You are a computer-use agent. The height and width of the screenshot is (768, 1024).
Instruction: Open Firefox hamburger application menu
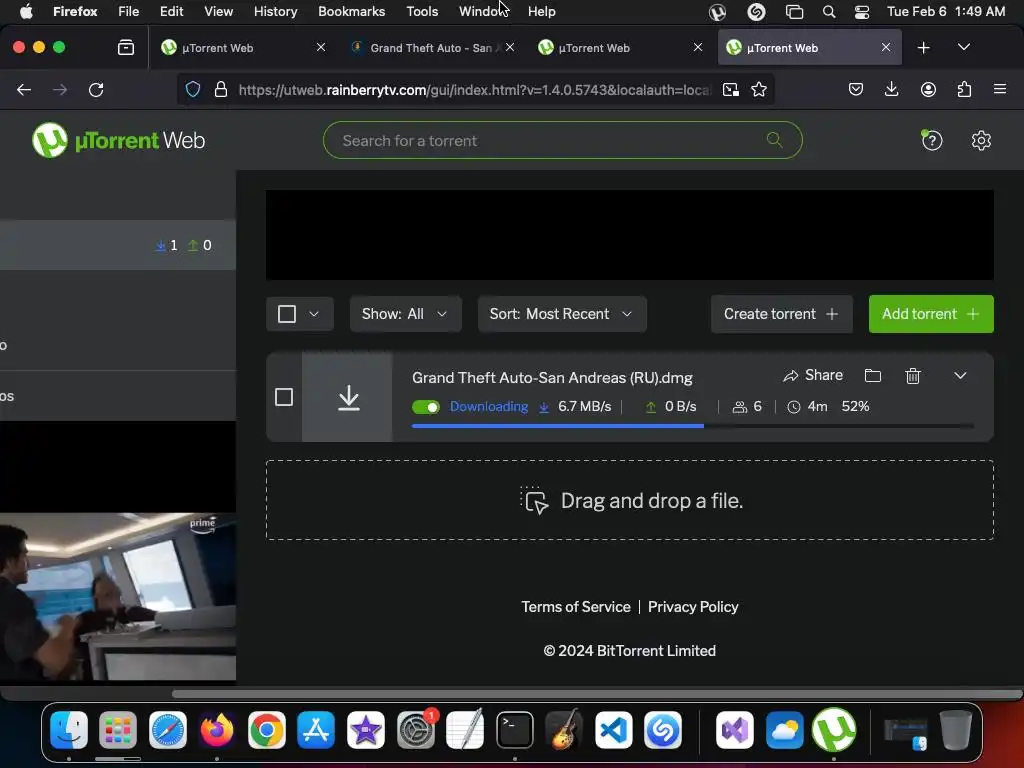point(1000,89)
